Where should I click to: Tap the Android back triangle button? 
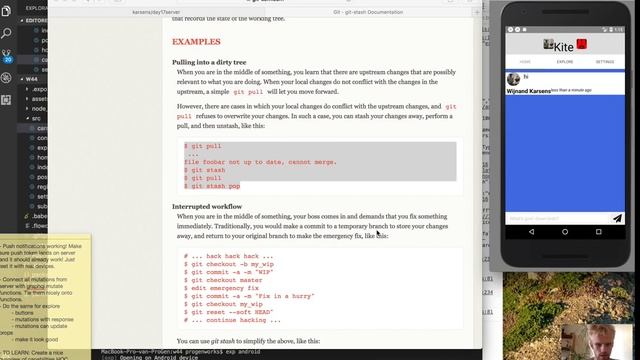tap(531, 232)
